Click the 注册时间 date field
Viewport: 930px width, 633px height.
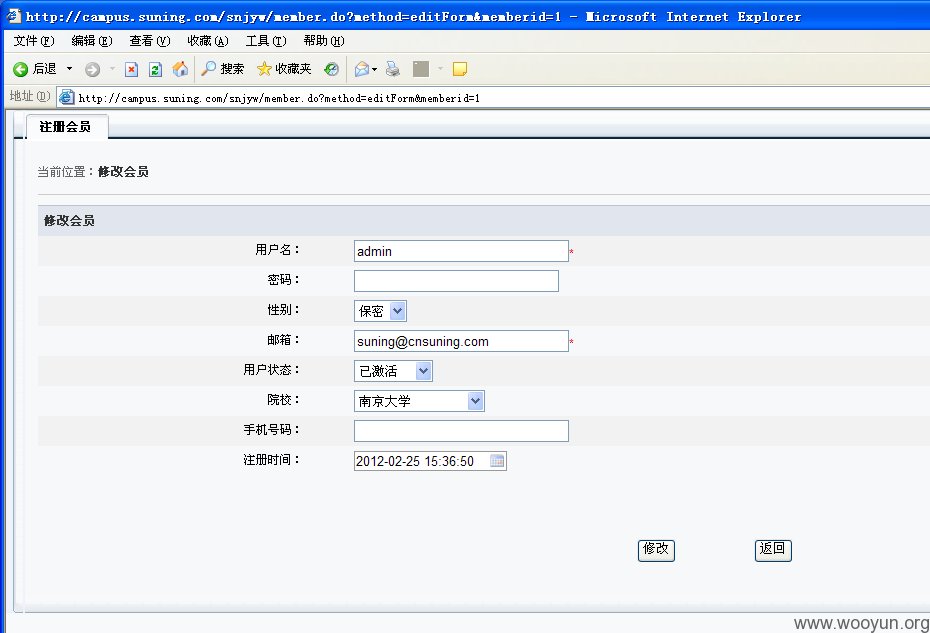pos(430,461)
